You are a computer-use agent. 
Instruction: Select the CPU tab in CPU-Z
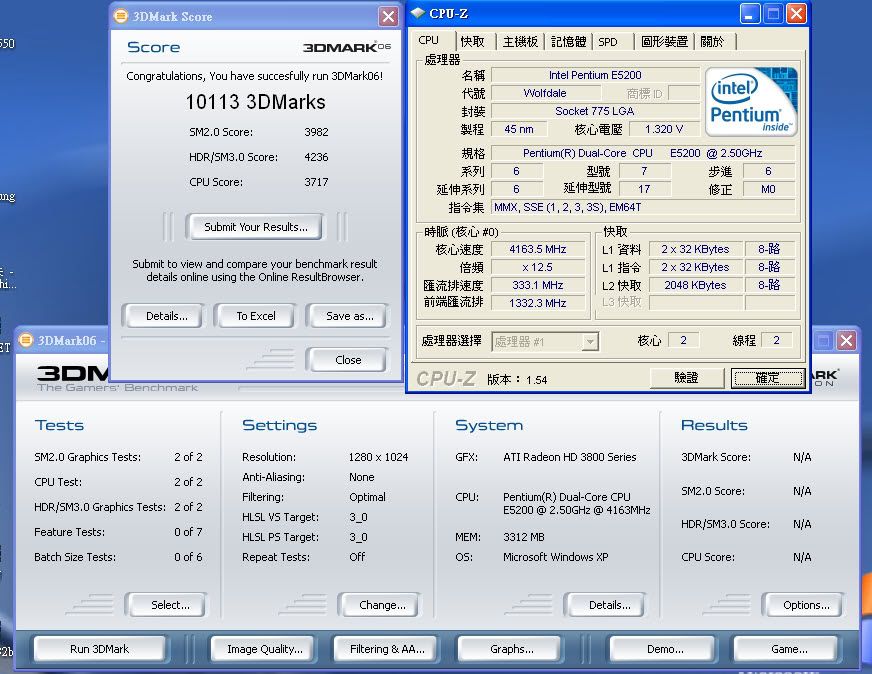429,41
